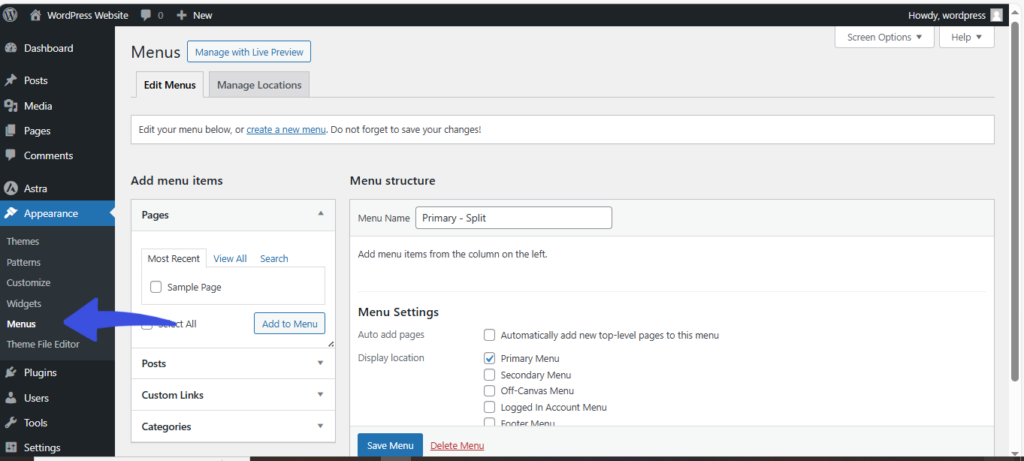Open Patterns in Appearance submenu
Viewport: 1024px width, 461px height.
coord(24,262)
